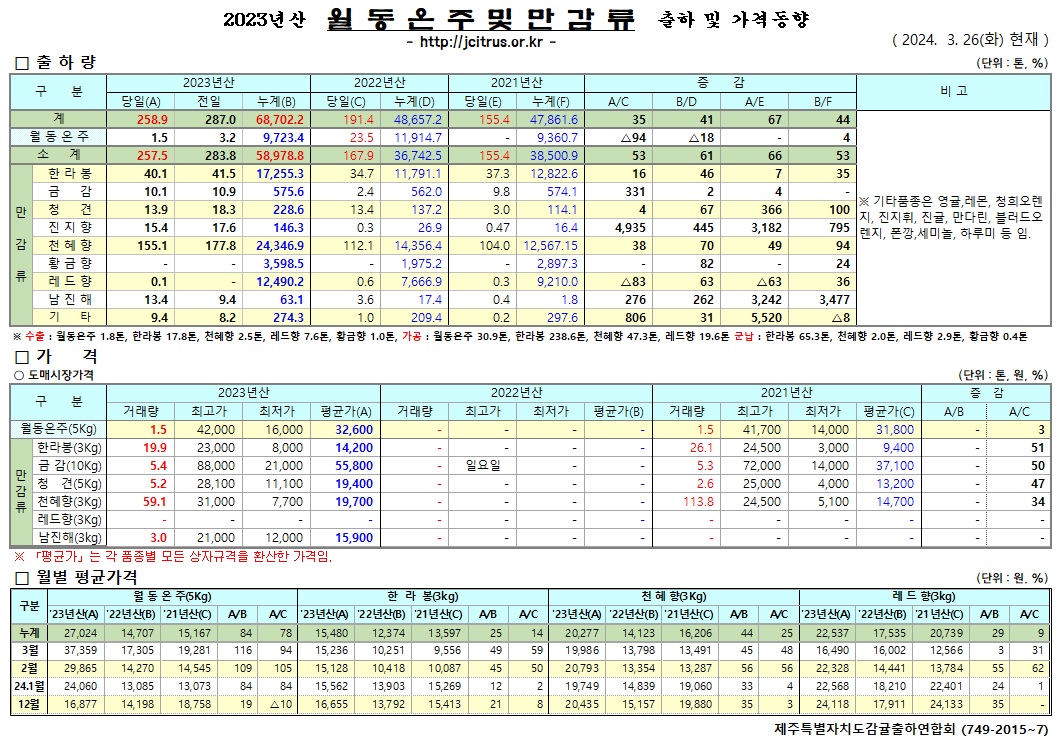
Task: Click the square marker beside 가격 heading
Action: click(20, 356)
